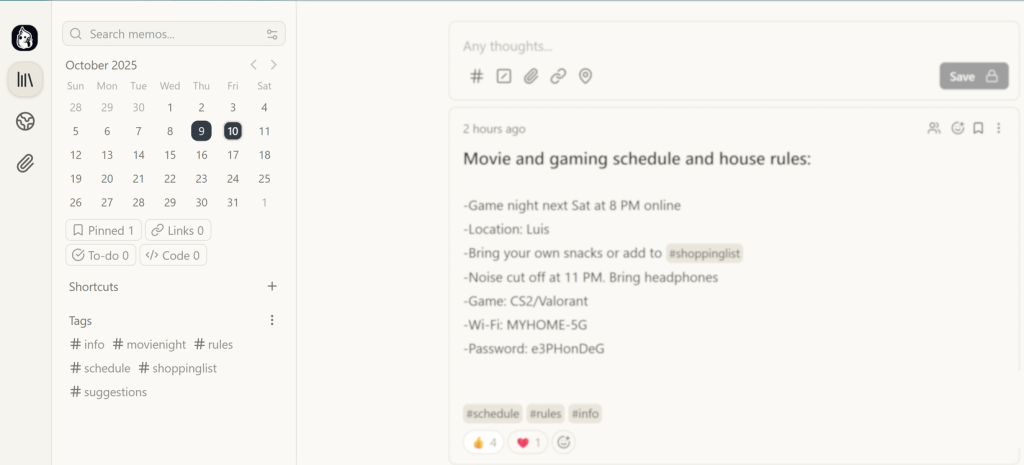Click the Save button

click(973, 76)
